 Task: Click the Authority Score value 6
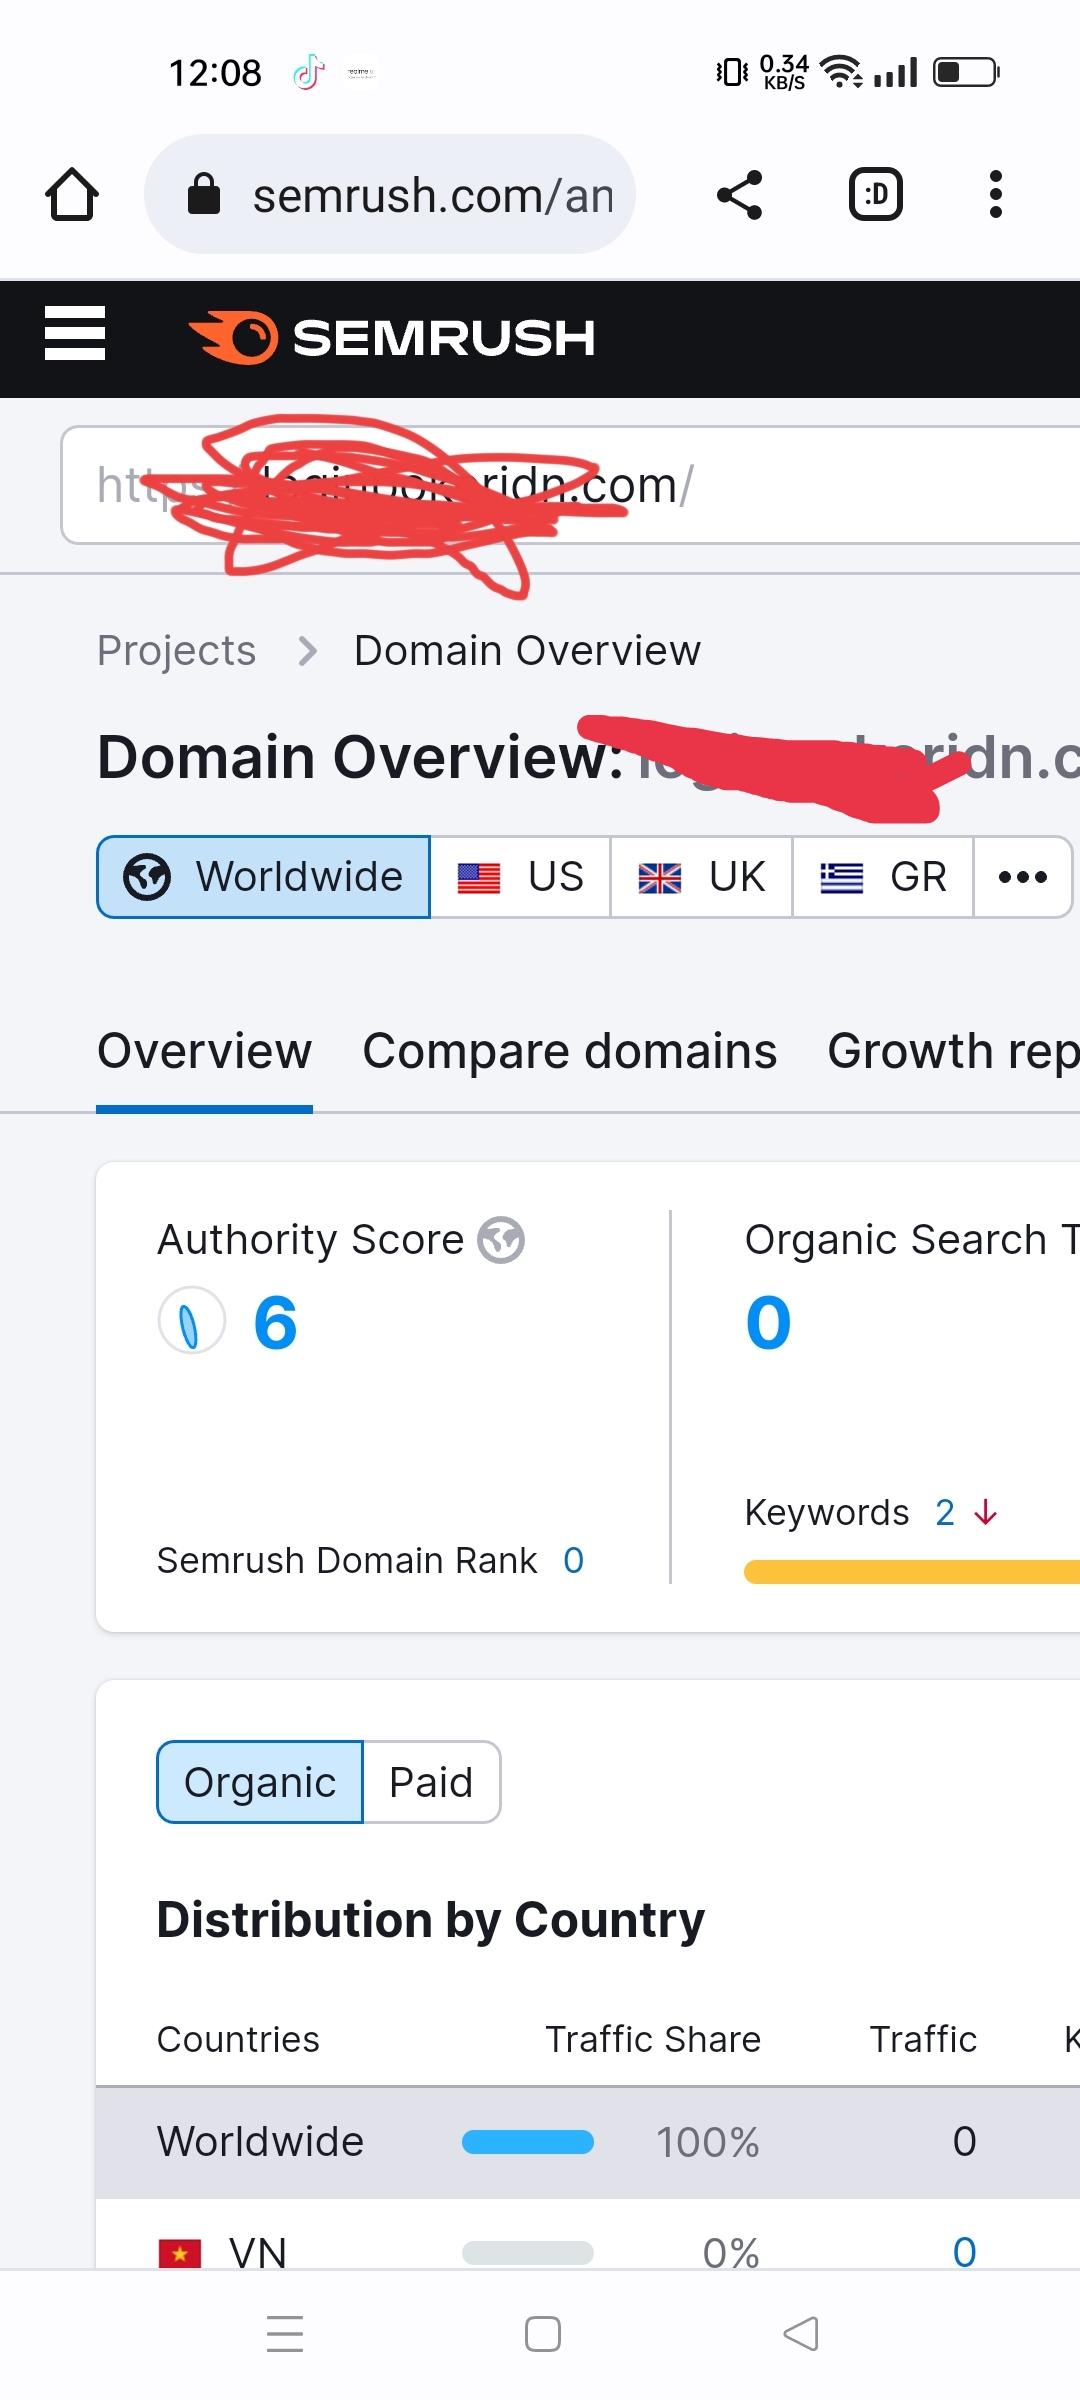[275, 1322]
